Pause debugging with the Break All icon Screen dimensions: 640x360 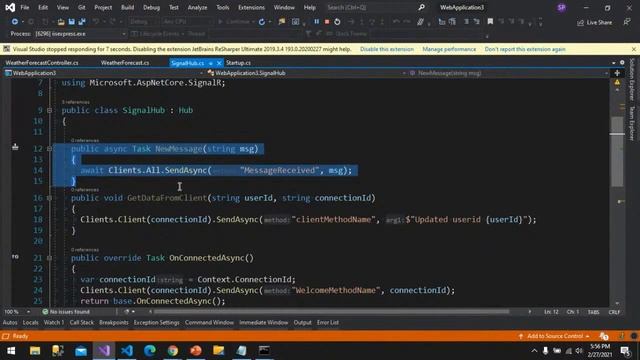[316, 22]
